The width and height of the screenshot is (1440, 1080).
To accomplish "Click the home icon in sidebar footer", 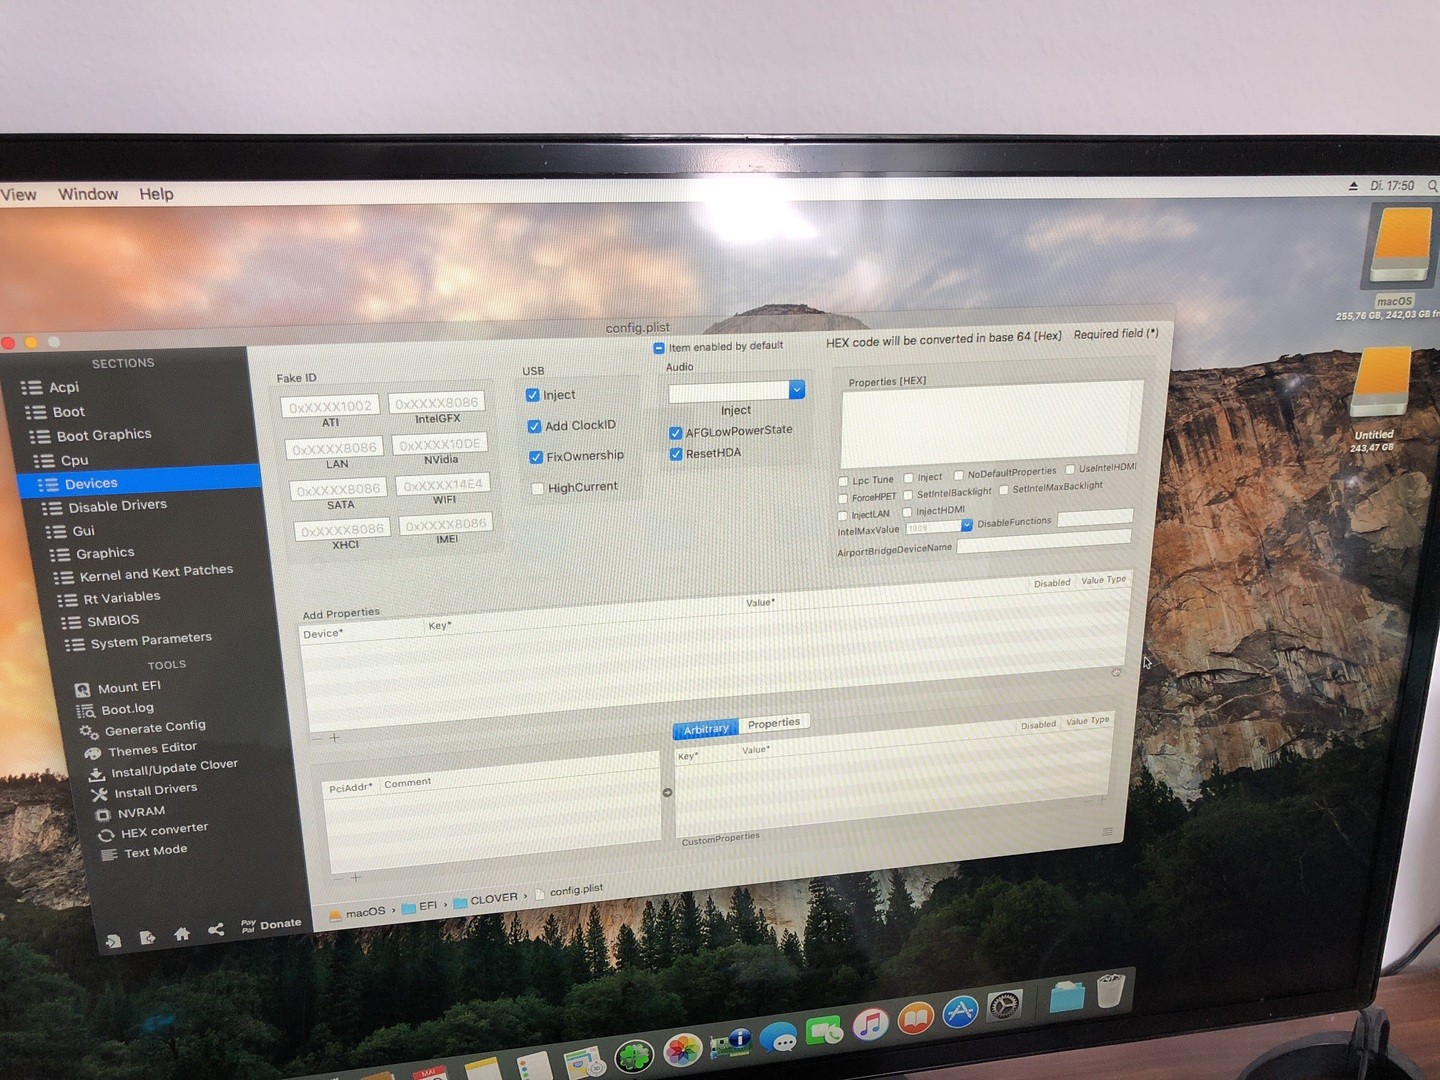I will click(x=182, y=934).
